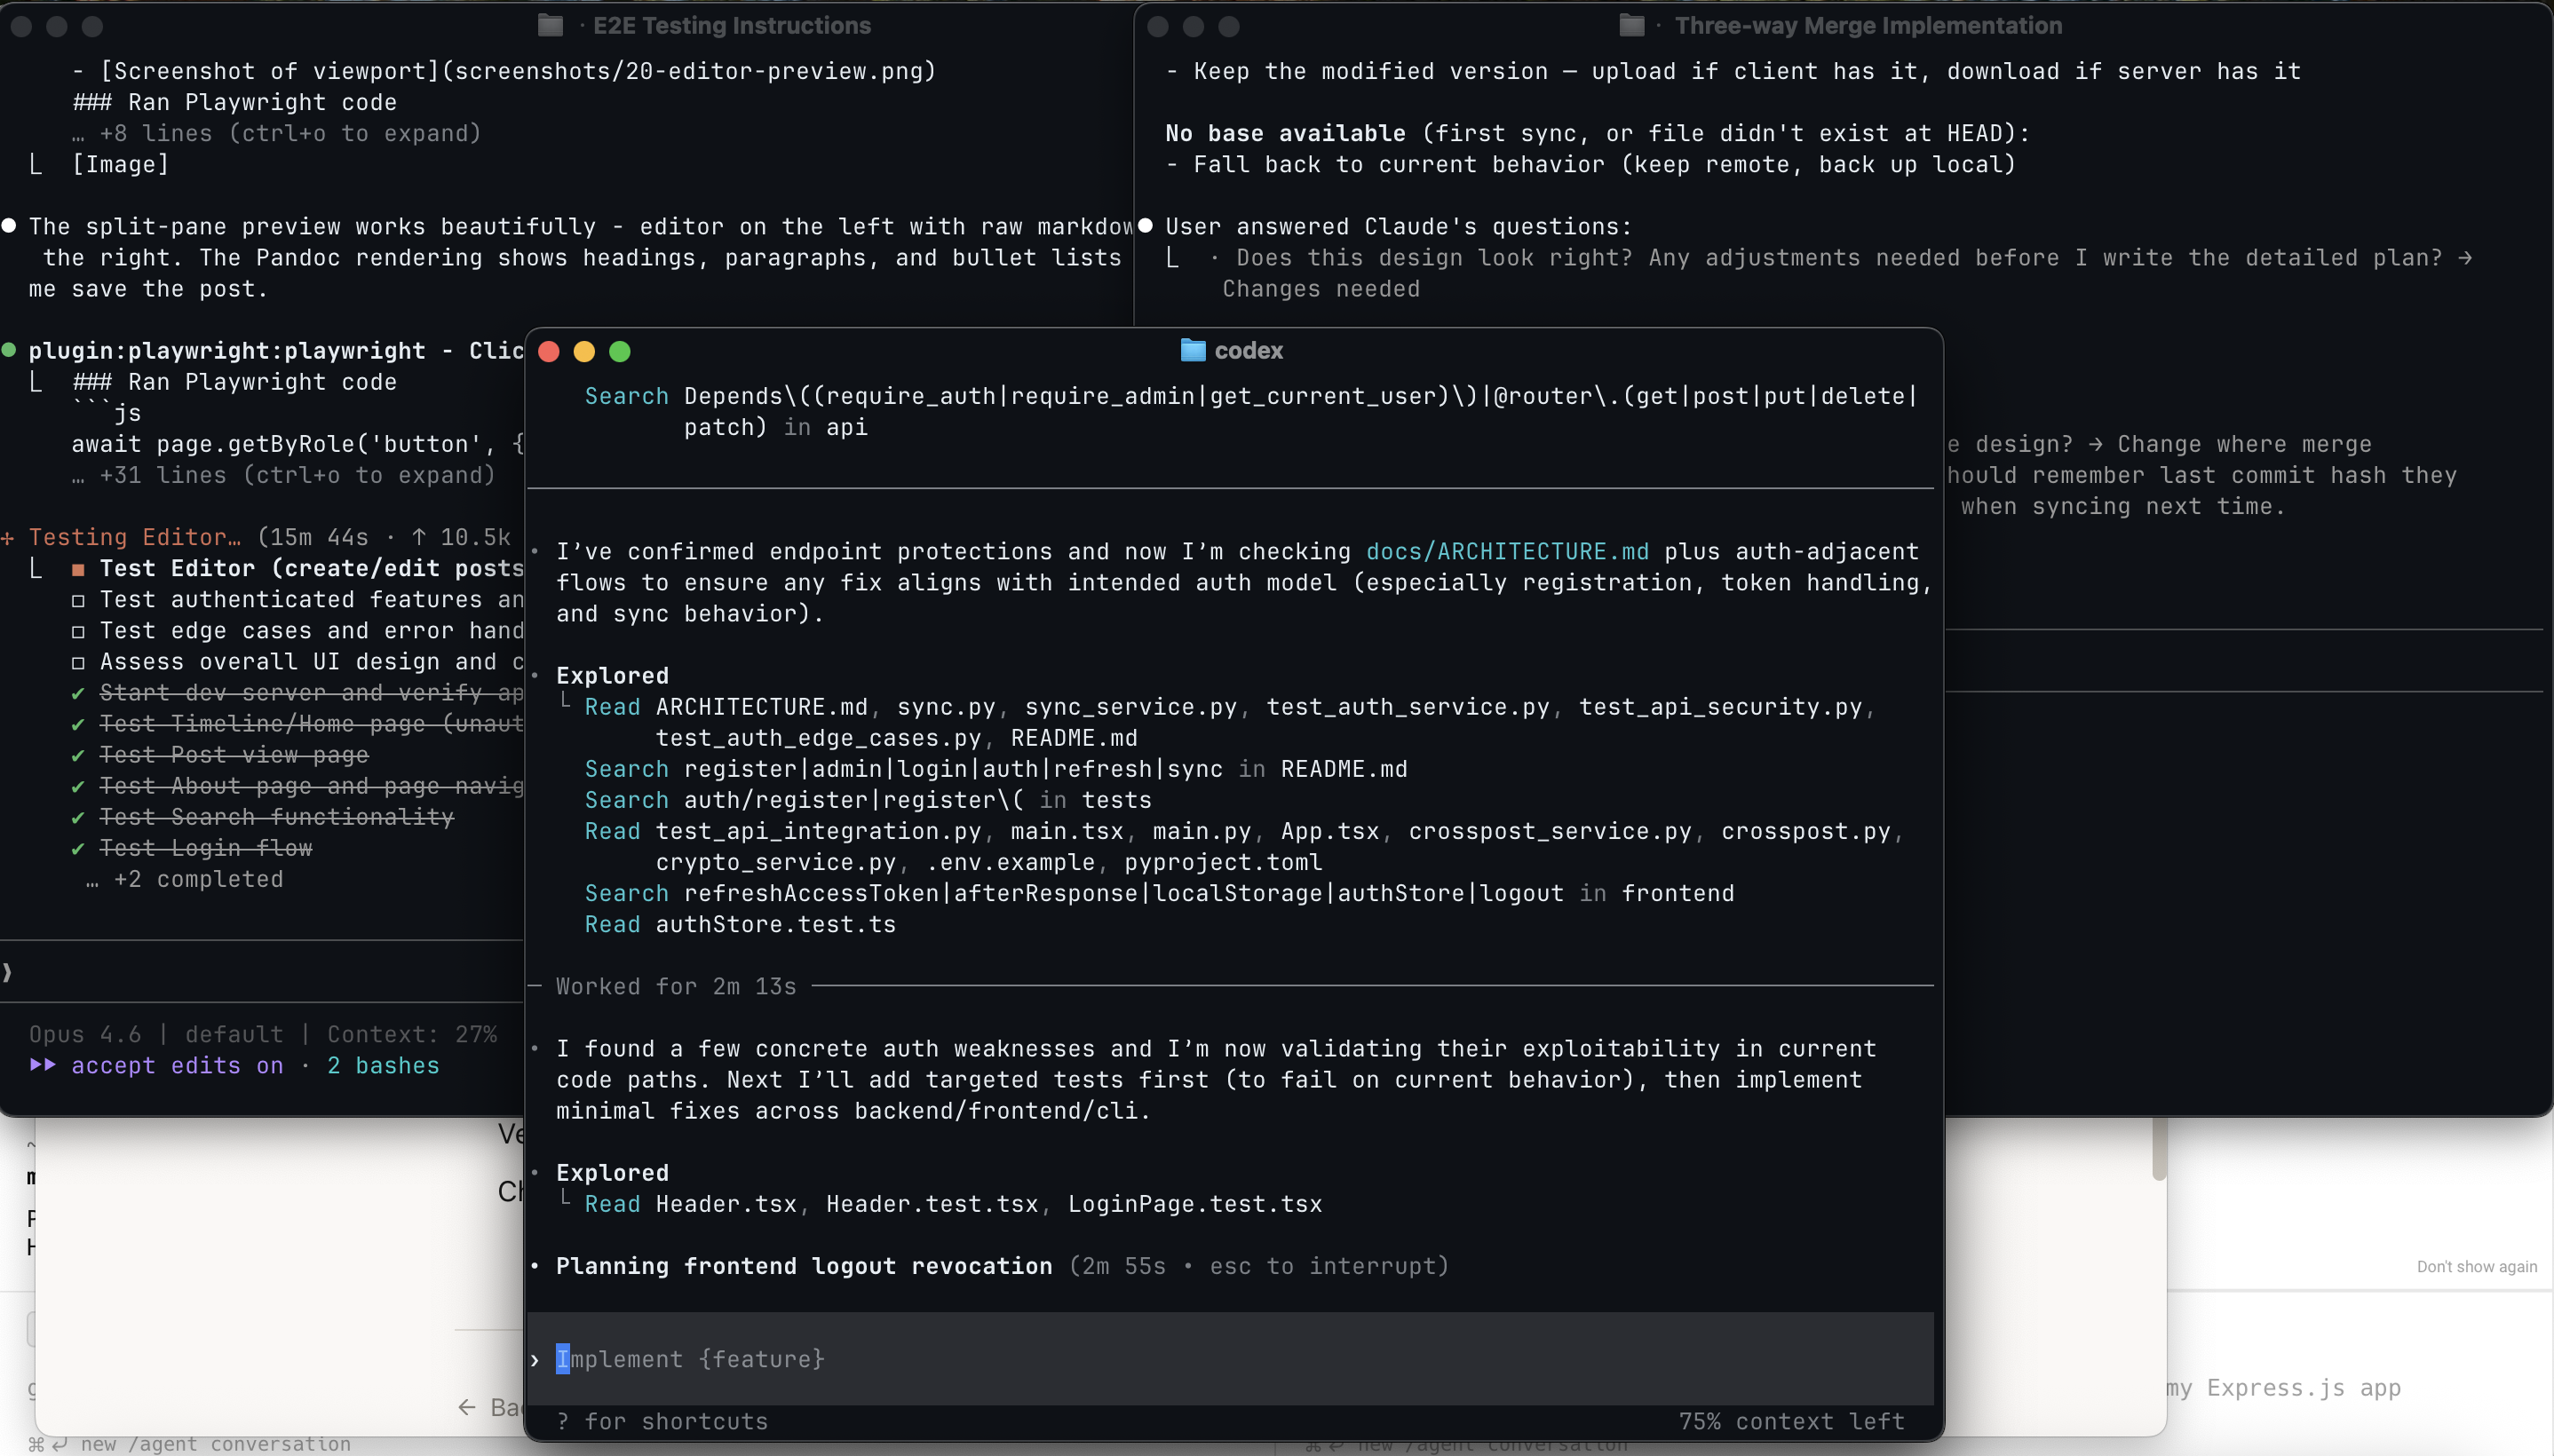Click the blue folder icon beside codex title
This screenshot has width=2554, height=1456.
click(1193, 350)
